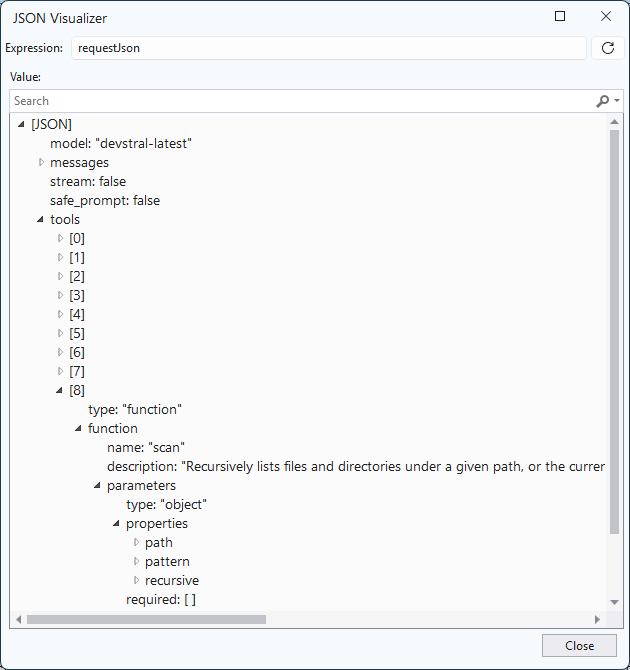Screen dimensions: 630x670
Task: Select the name: "scan" row
Action: 146,448
